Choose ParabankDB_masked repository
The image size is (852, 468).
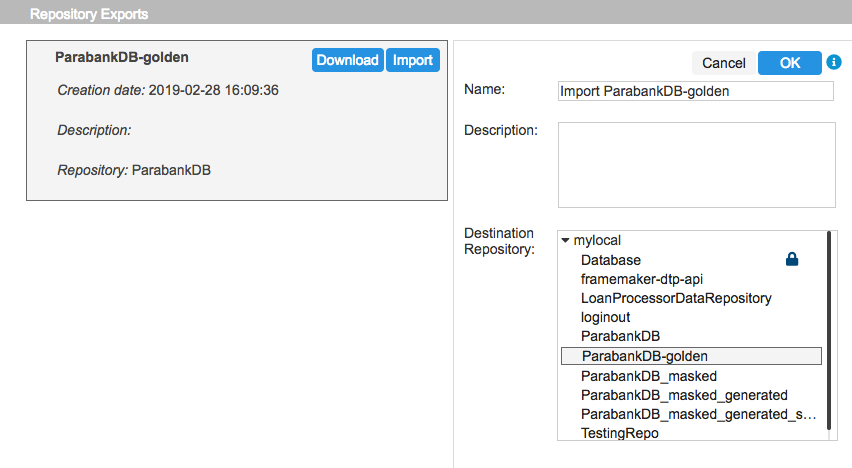click(x=649, y=376)
